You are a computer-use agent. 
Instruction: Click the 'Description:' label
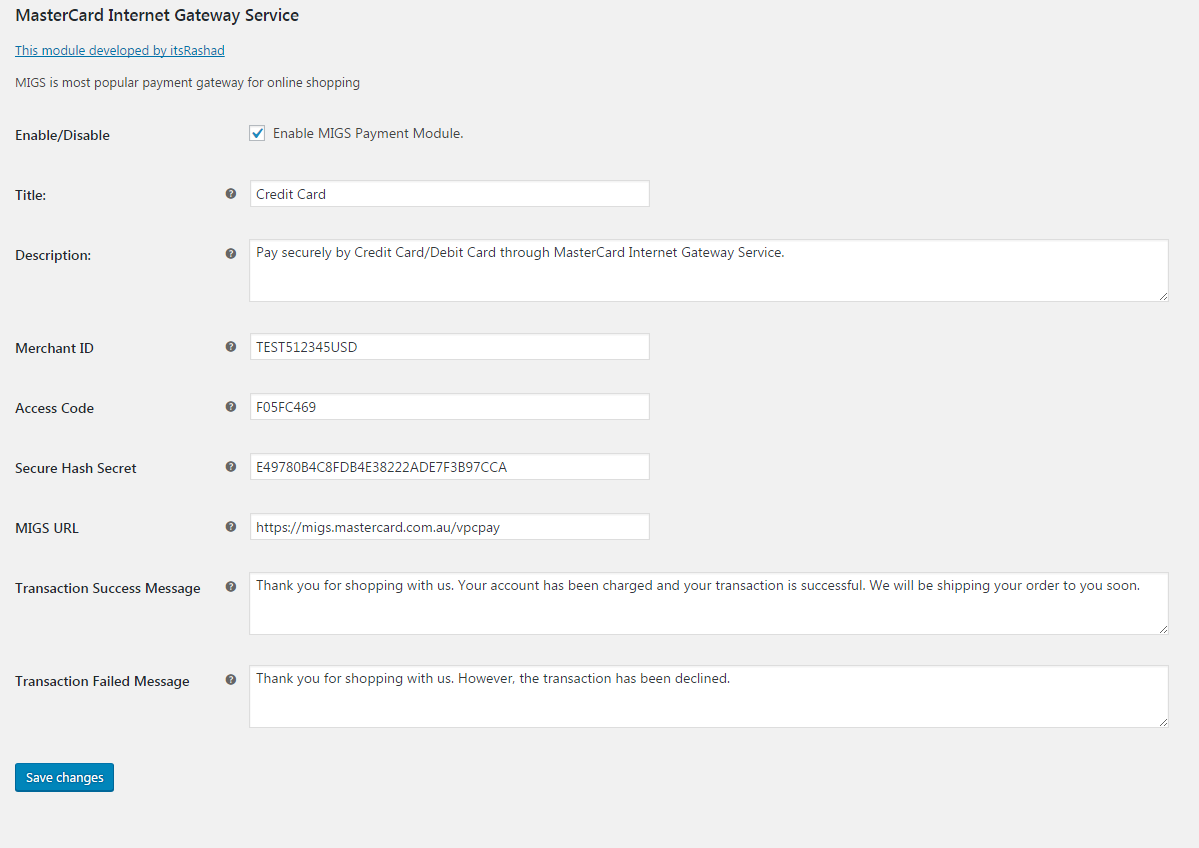pos(53,255)
